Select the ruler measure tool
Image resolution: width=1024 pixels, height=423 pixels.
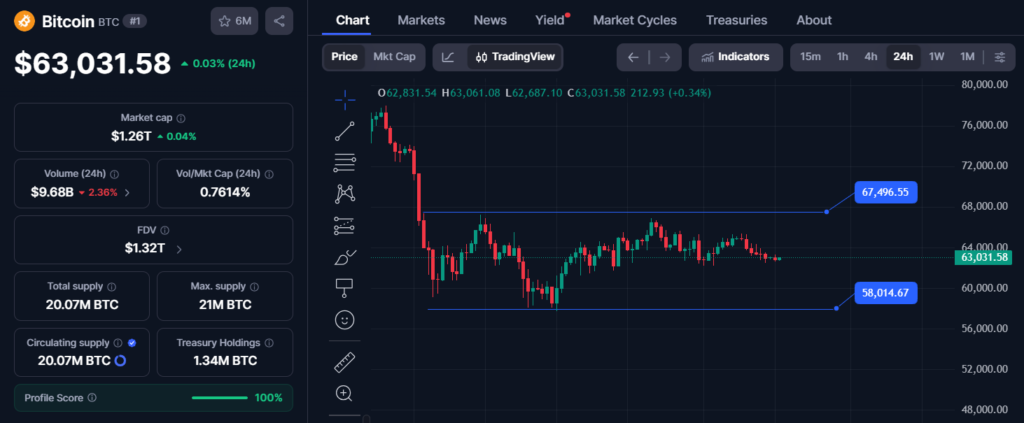(344, 362)
